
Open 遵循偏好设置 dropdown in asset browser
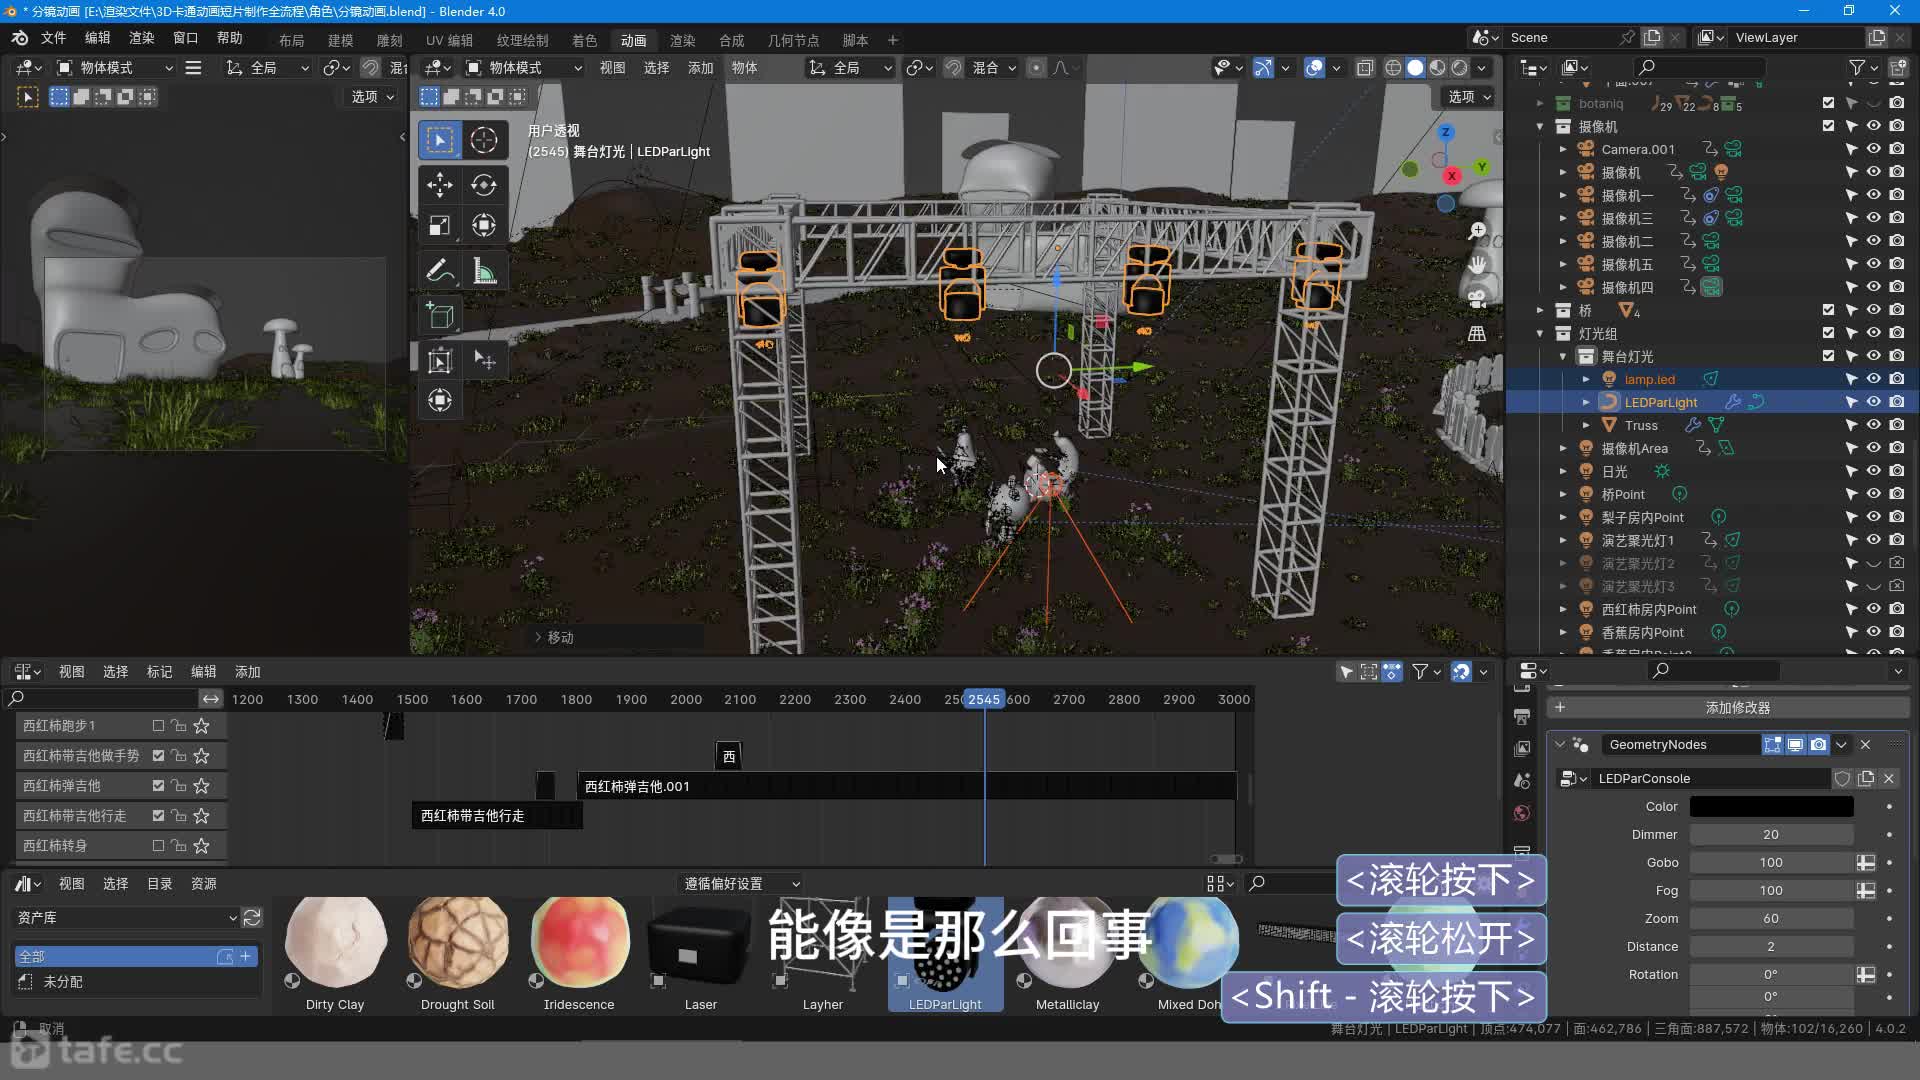(x=740, y=884)
